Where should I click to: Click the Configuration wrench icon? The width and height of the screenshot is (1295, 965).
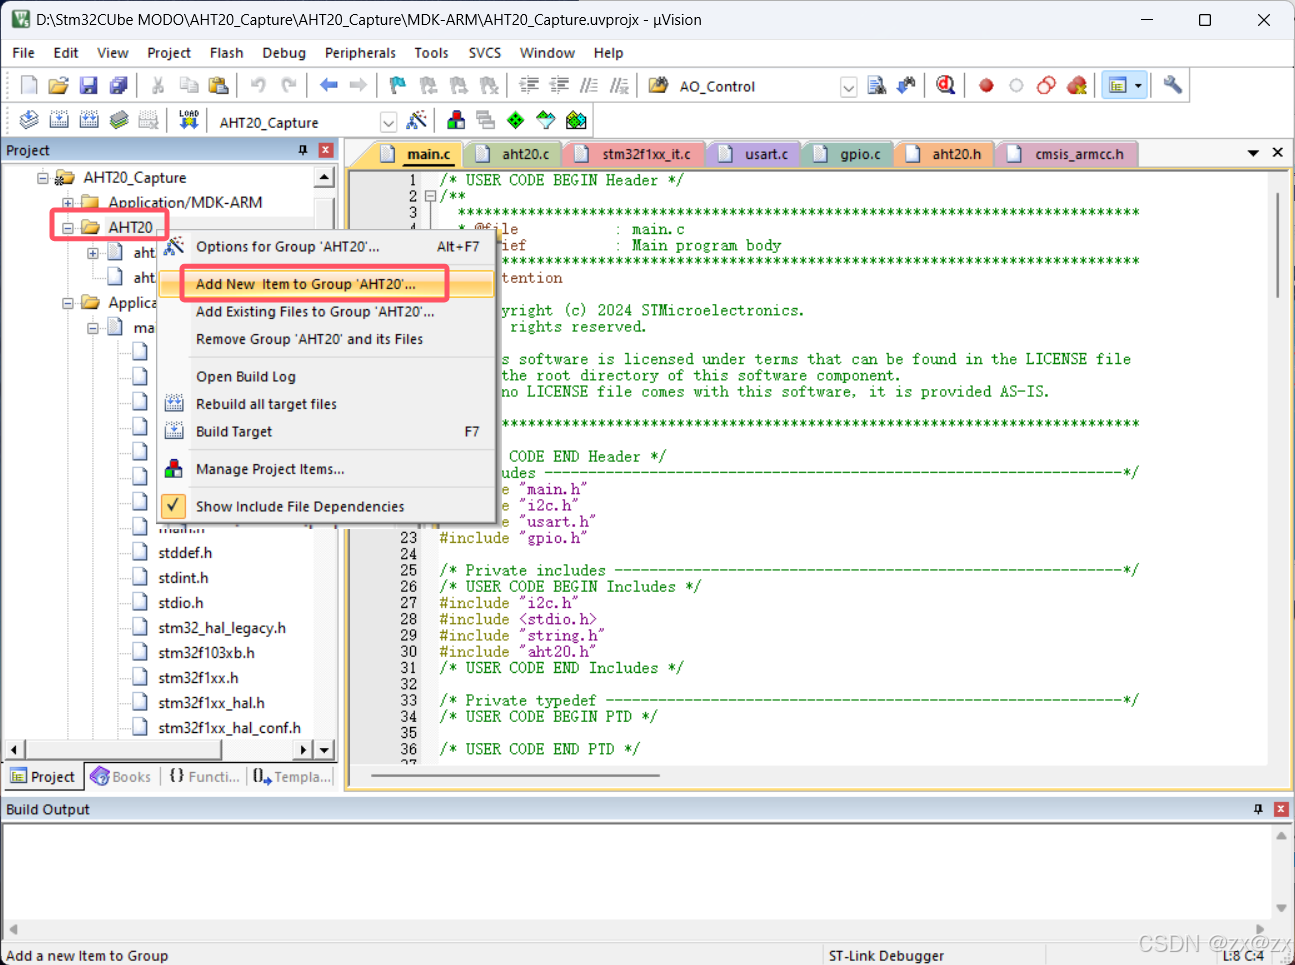(x=1173, y=86)
